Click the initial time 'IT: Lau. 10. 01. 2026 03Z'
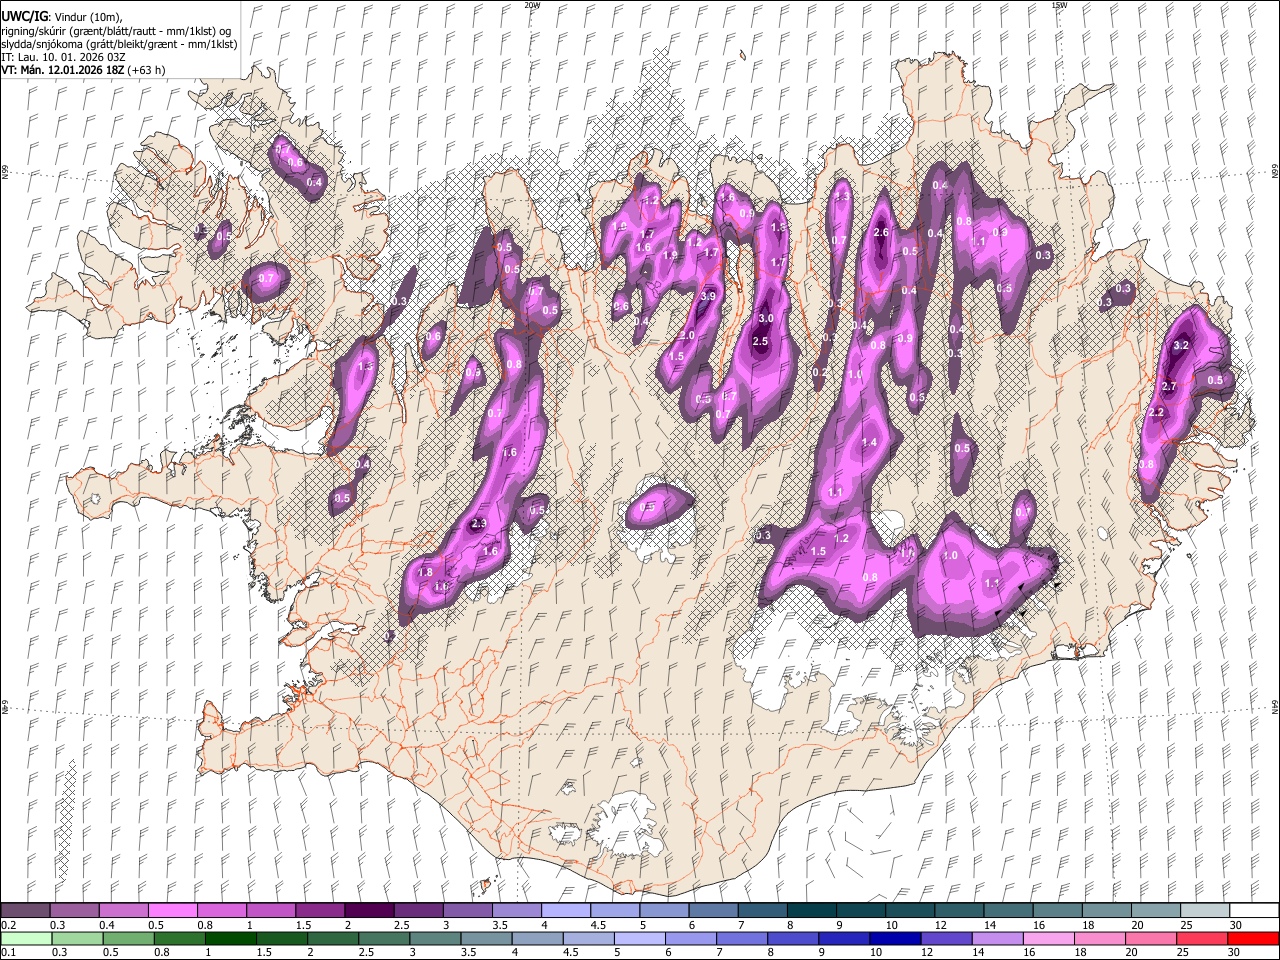Image resolution: width=1280 pixels, height=960 pixels. (63, 57)
